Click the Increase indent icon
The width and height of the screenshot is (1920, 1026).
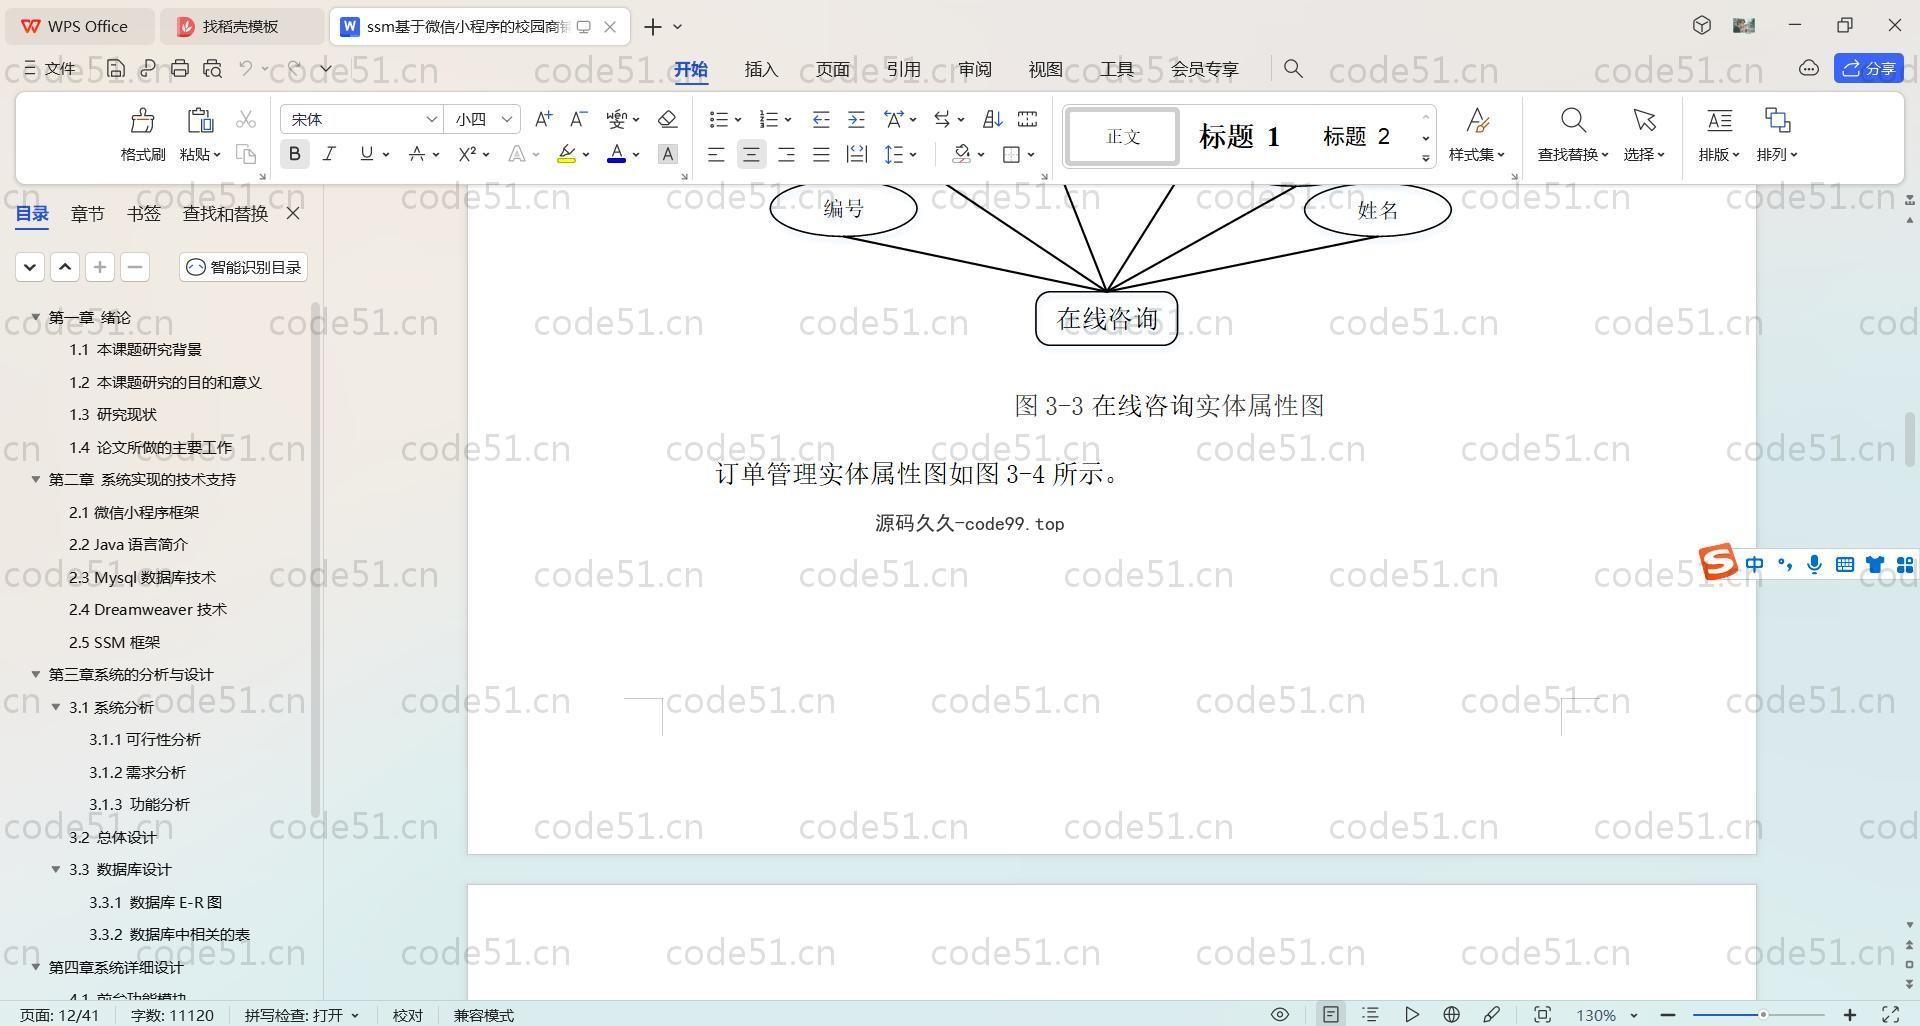pyautogui.click(x=856, y=119)
